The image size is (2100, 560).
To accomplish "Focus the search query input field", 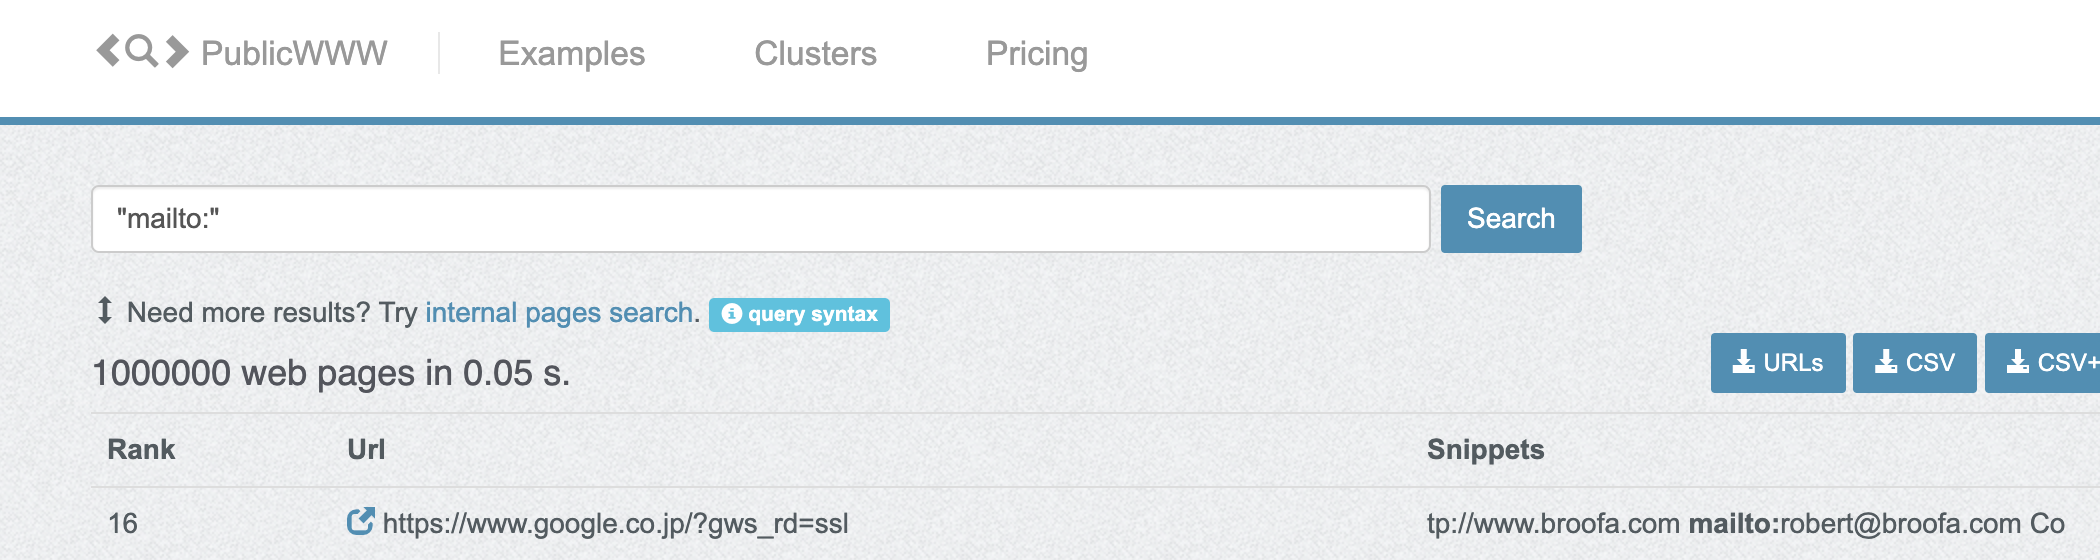I will click(x=760, y=219).
